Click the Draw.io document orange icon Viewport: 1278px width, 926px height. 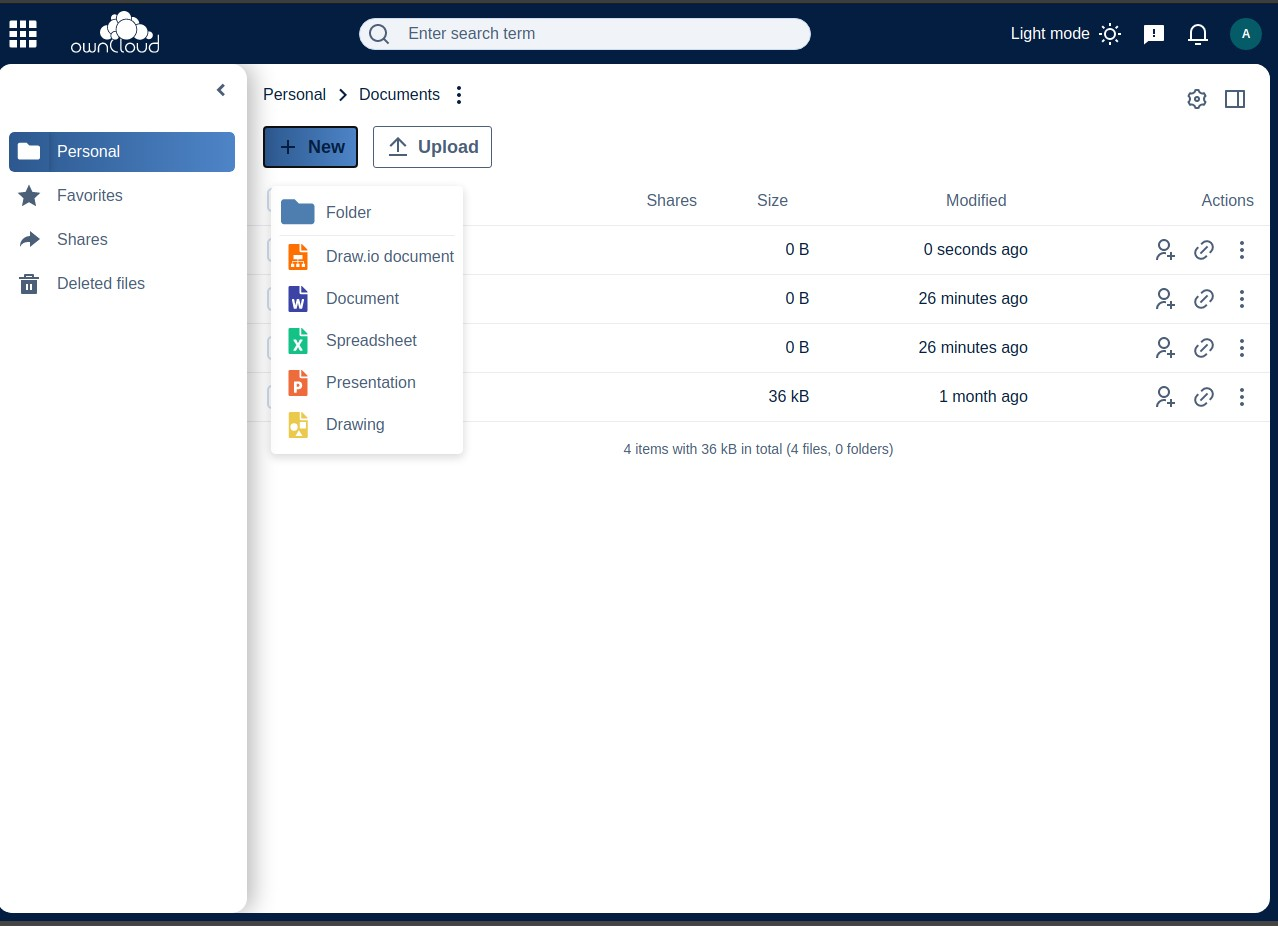298,257
